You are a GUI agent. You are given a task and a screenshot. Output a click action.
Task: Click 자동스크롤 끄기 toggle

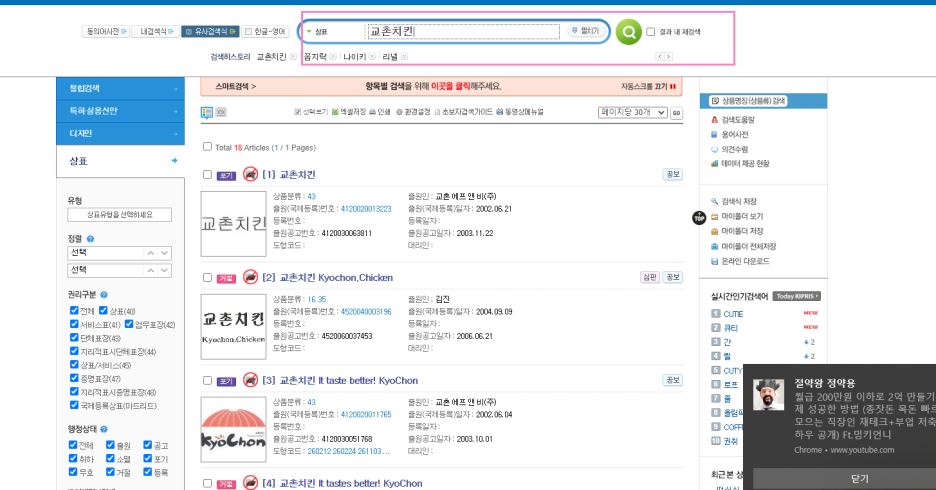coord(648,87)
